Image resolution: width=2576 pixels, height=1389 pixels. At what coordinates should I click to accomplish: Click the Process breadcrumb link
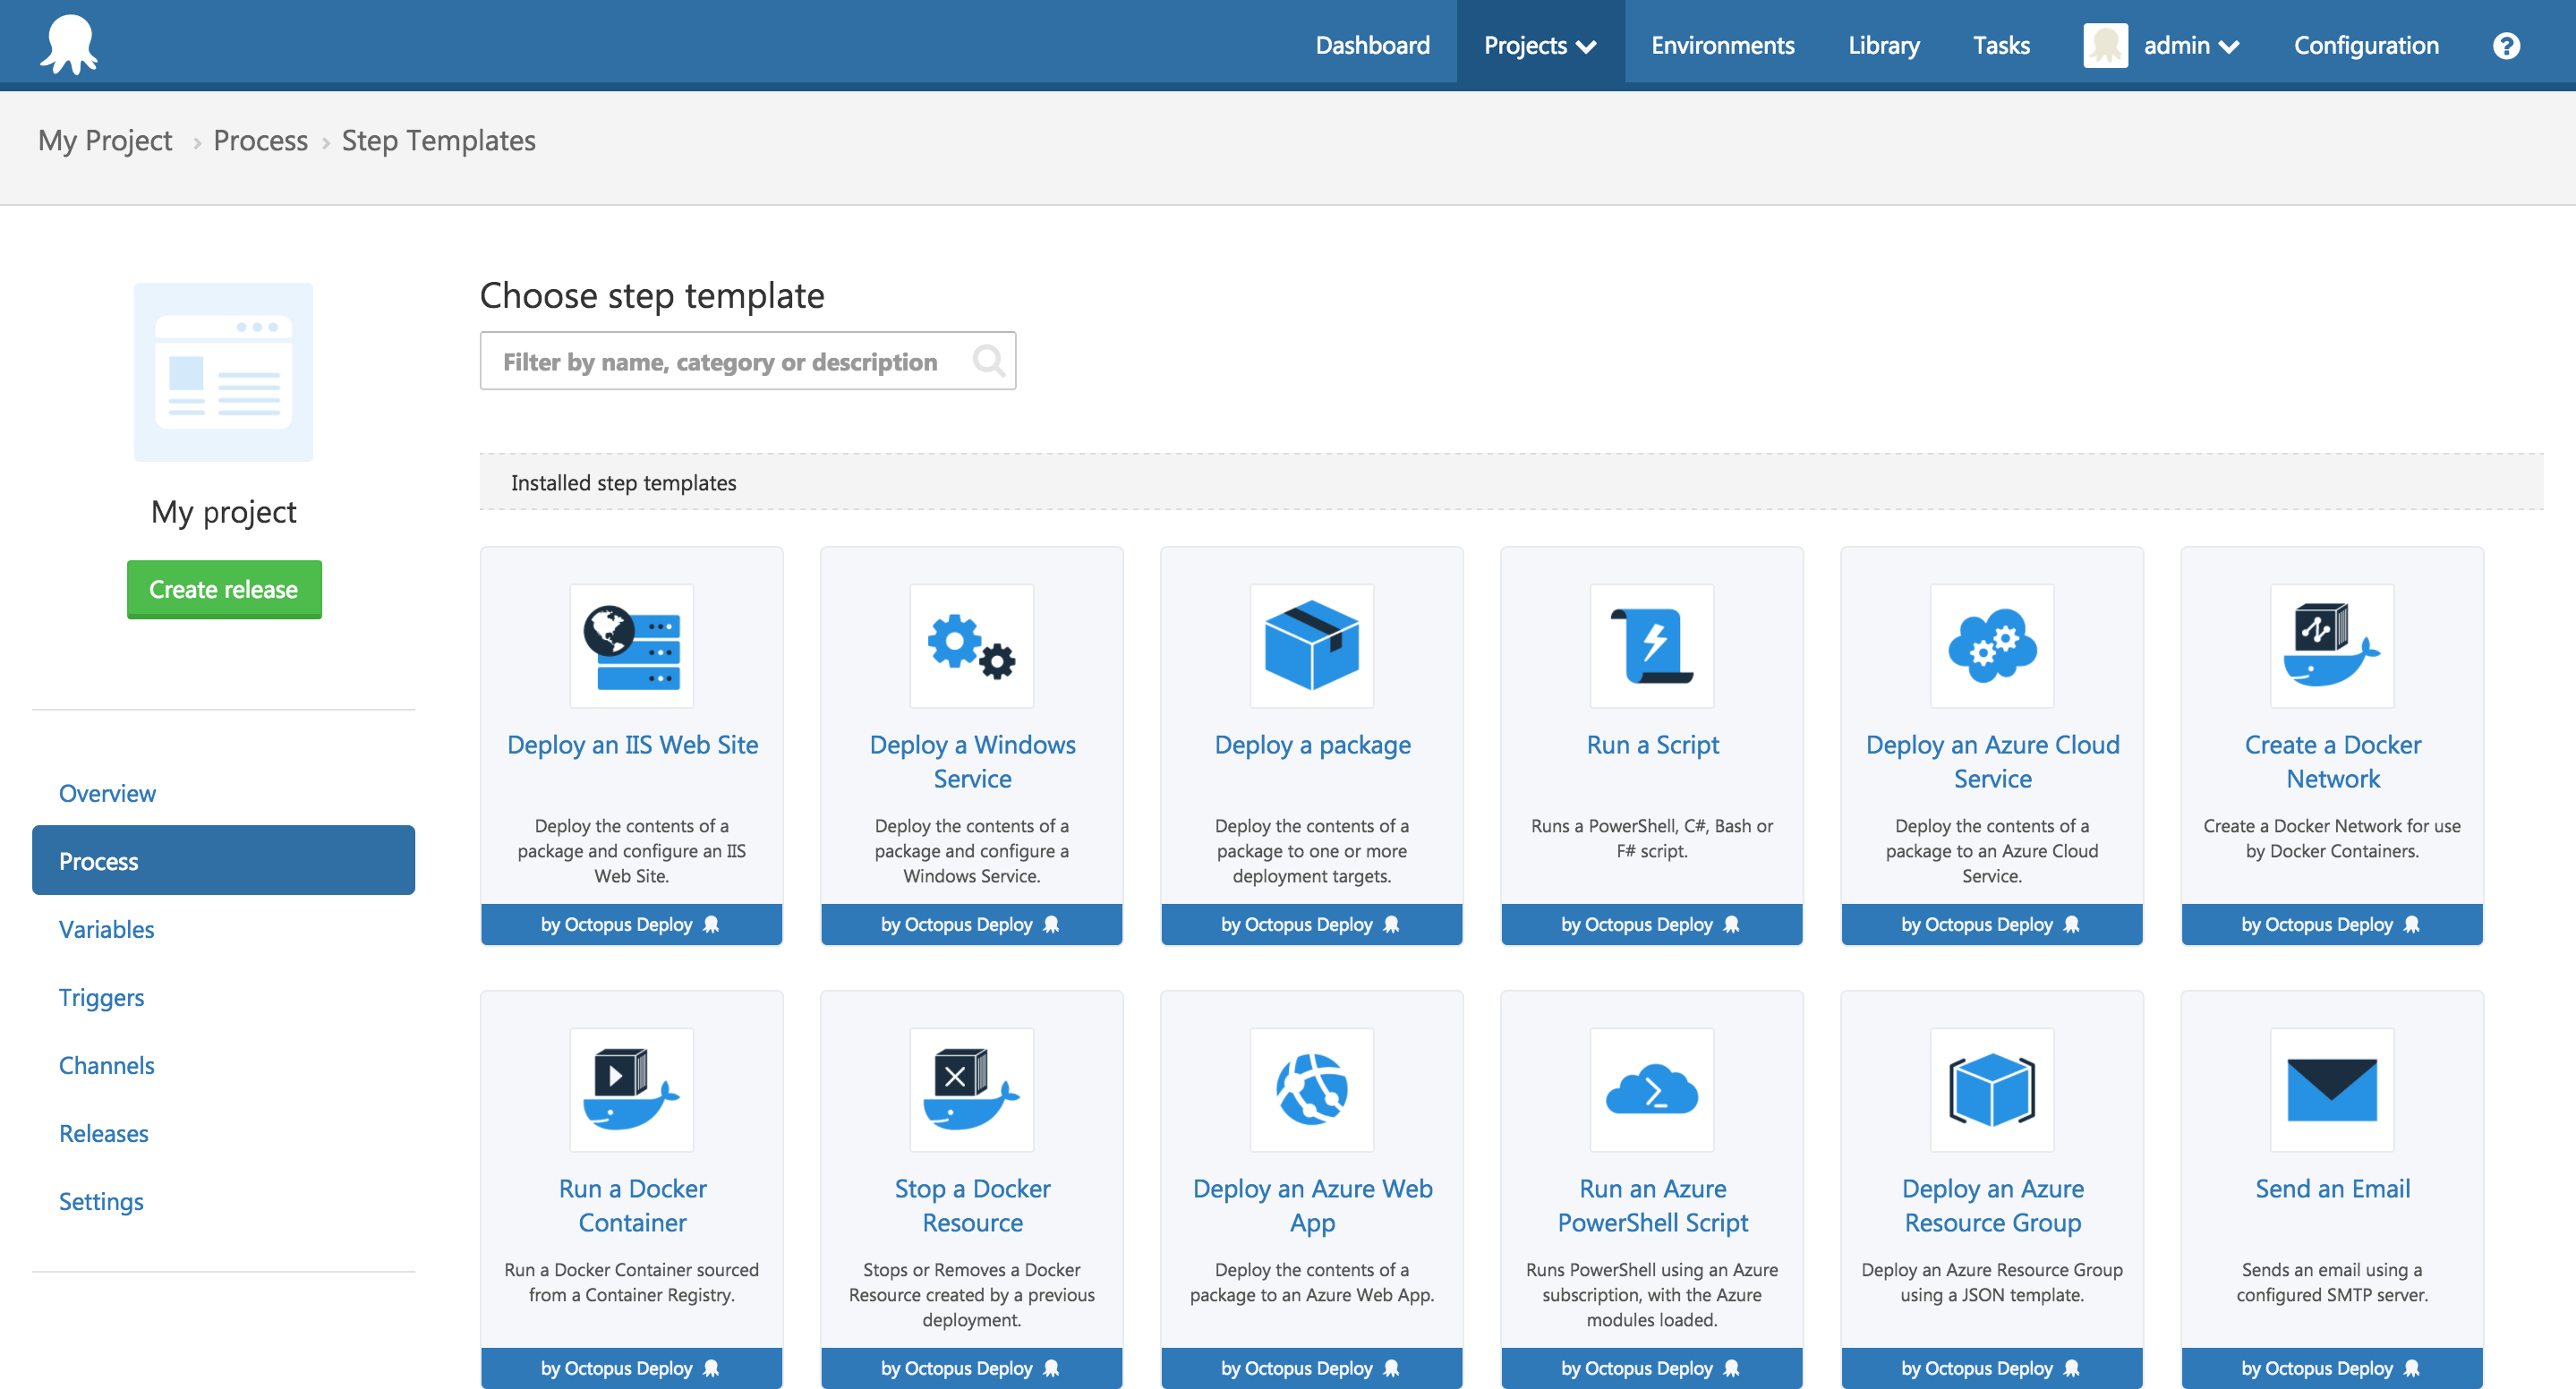260,141
